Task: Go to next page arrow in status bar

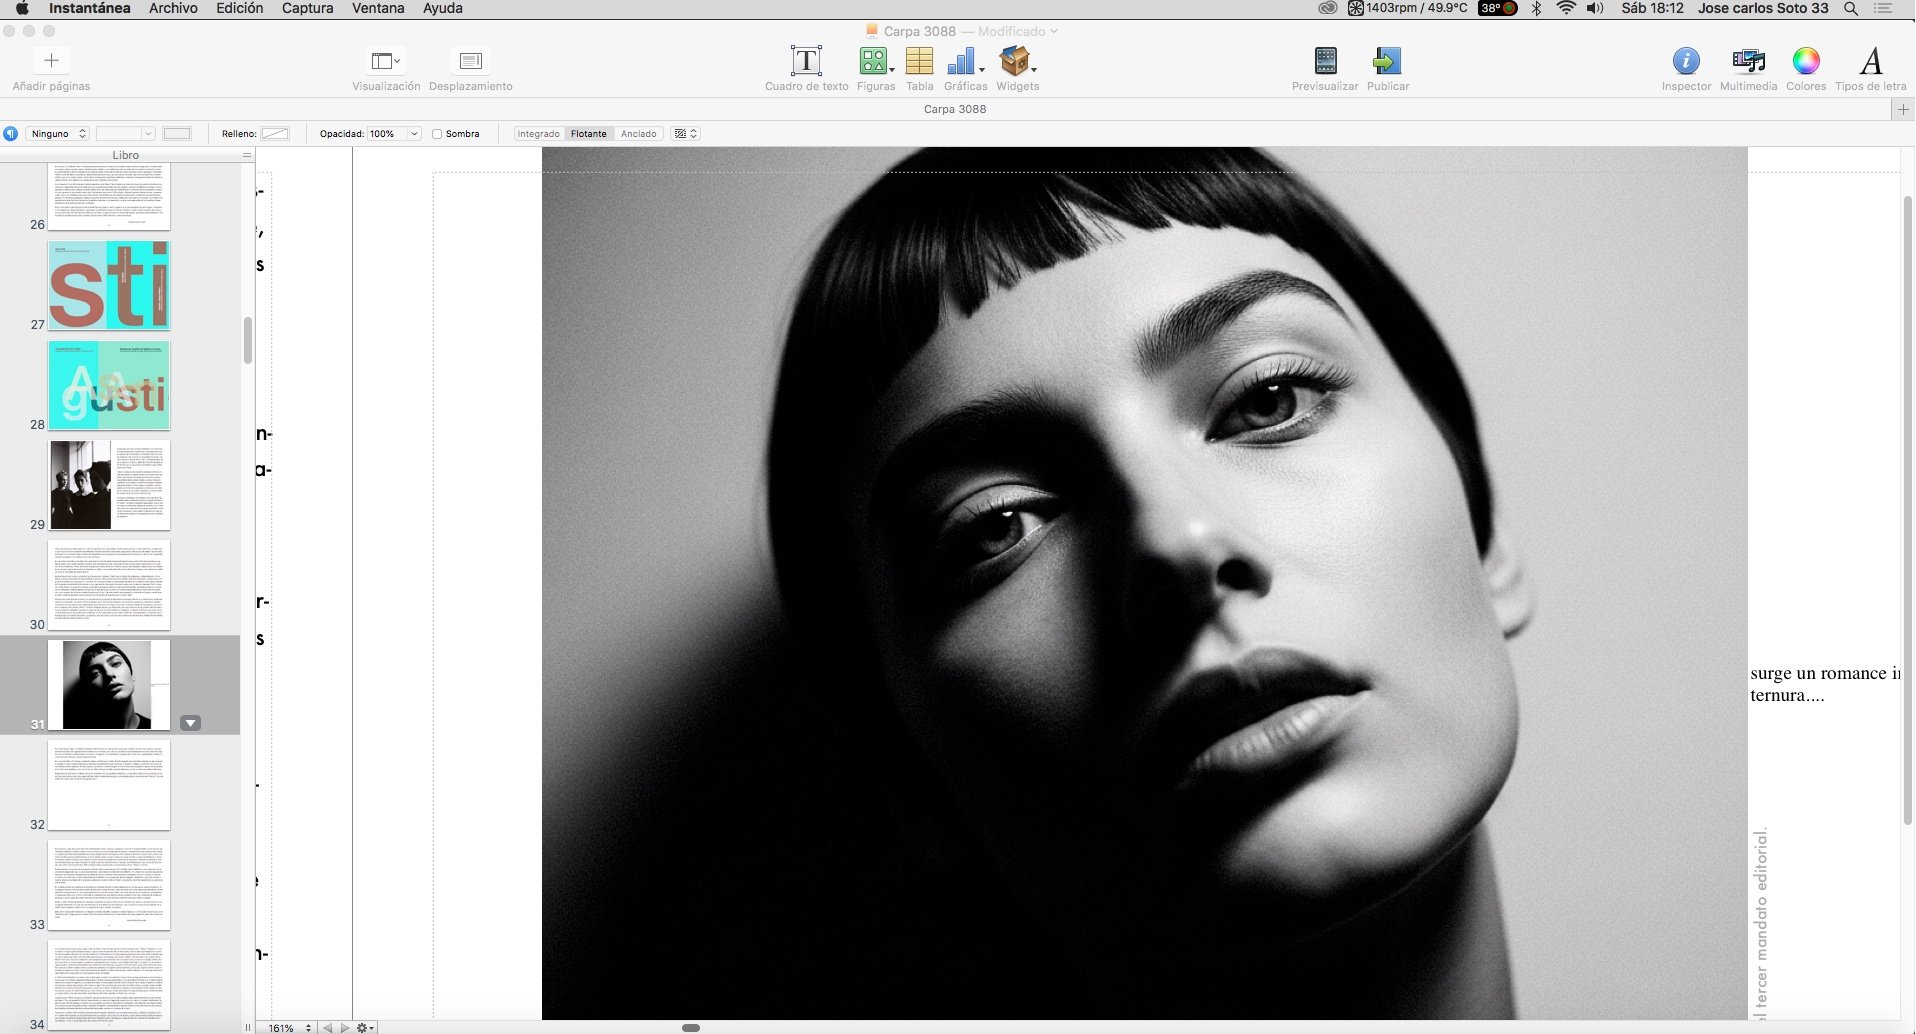Action: tap(345, 1027)
